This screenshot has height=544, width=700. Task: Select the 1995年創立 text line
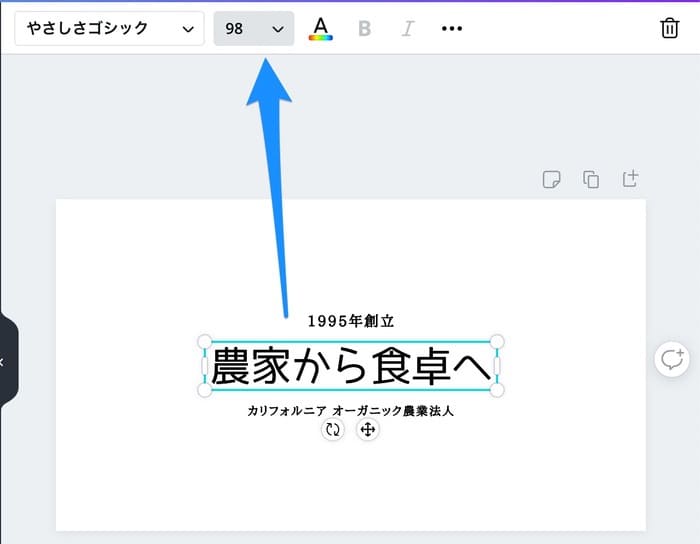point(350,321)
